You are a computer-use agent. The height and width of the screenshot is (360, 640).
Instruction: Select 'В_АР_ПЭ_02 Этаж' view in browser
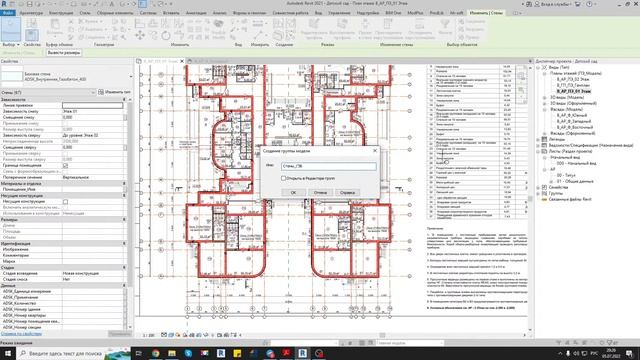coord(573,79)
